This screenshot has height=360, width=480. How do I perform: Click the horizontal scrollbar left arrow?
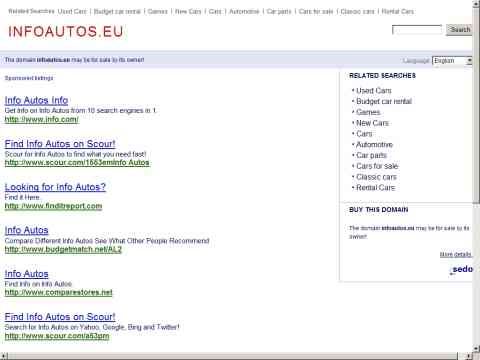pos(3,356)
